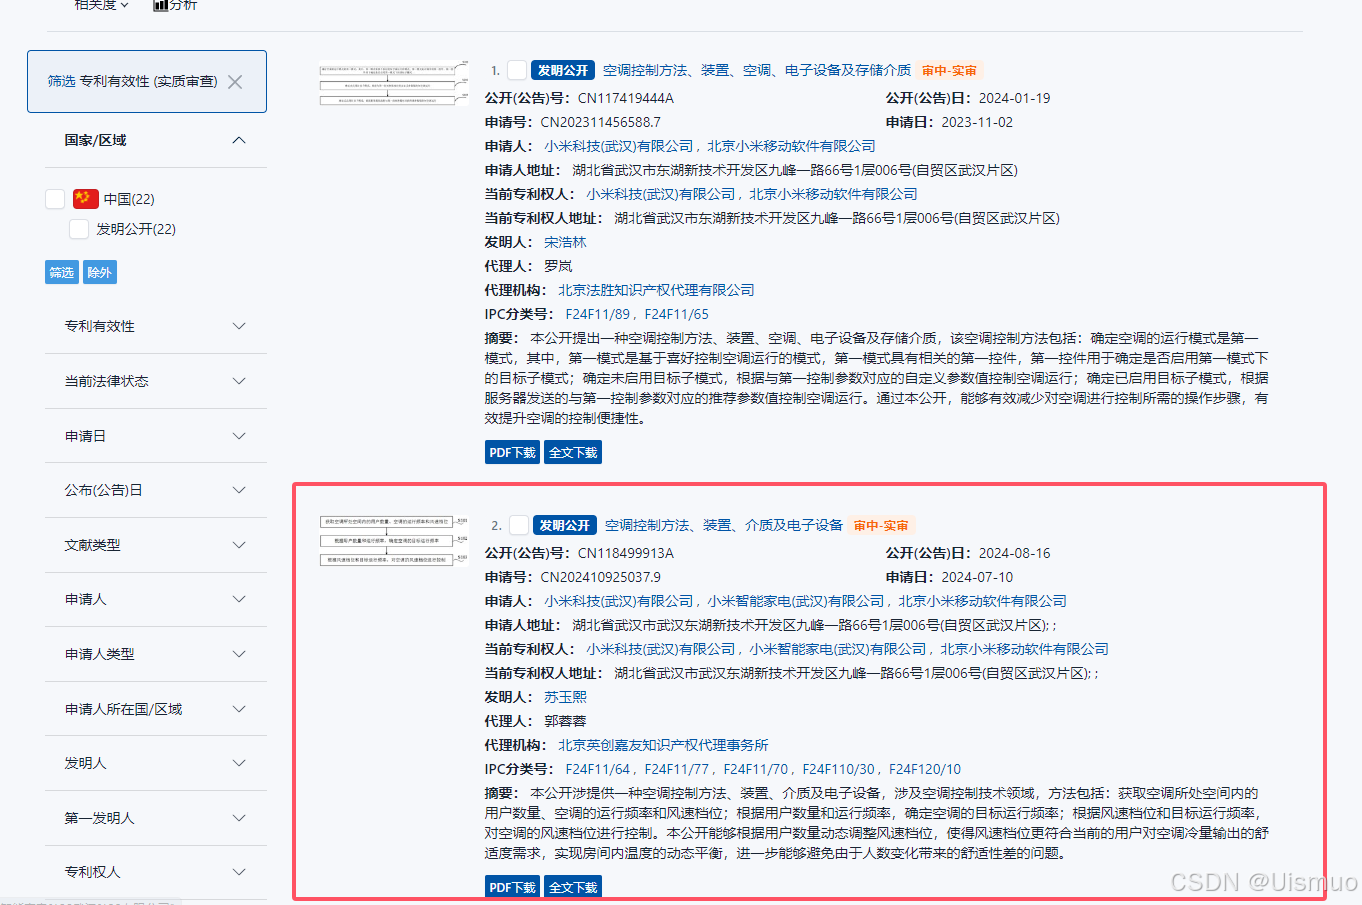Click publication date 2024-08-16
The width and height of the screenshot is (1362, 905).
(x=1014, y=553)
